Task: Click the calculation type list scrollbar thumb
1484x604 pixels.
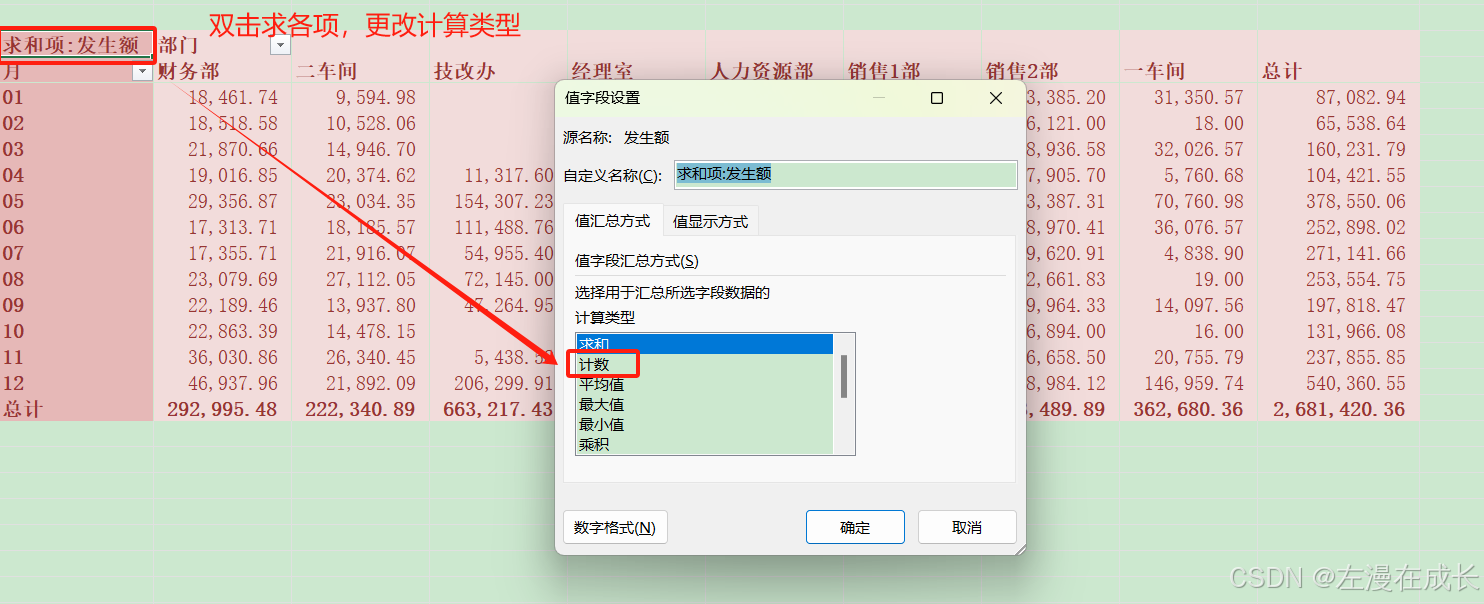Action: (844, 376)
